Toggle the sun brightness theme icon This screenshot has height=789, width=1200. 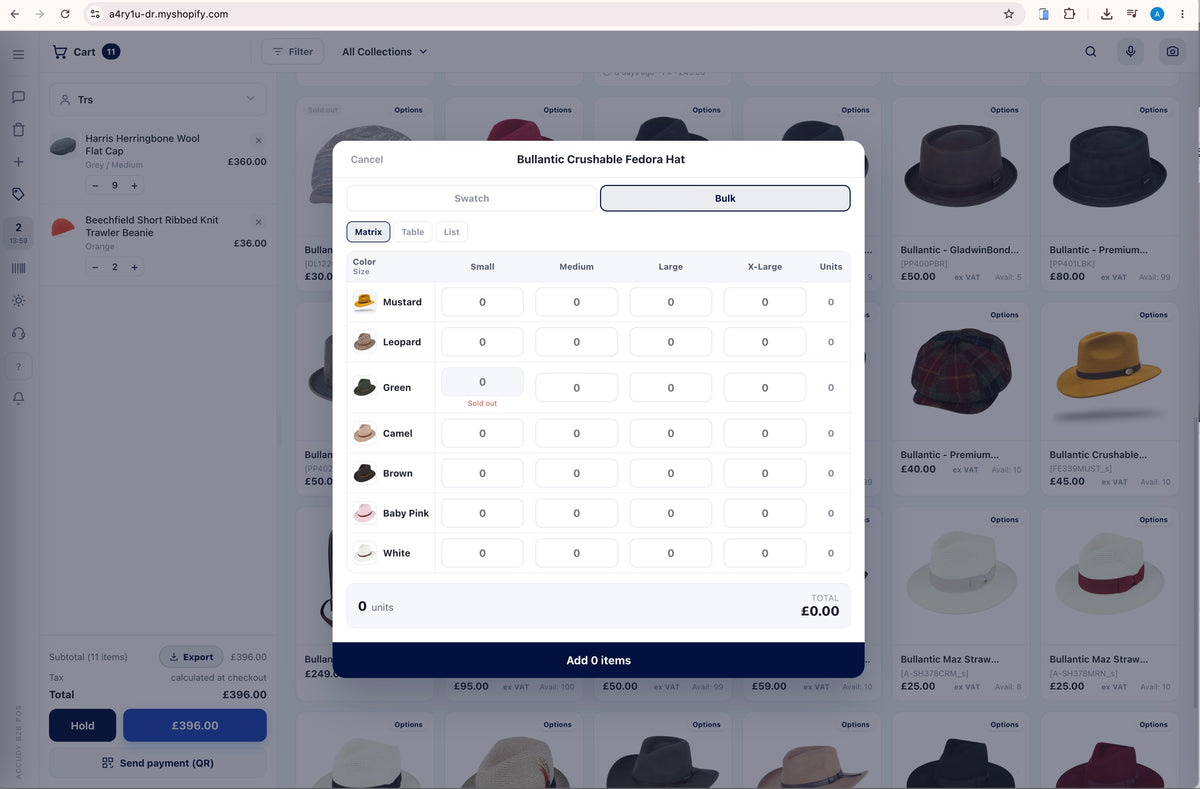pos(18,301)
